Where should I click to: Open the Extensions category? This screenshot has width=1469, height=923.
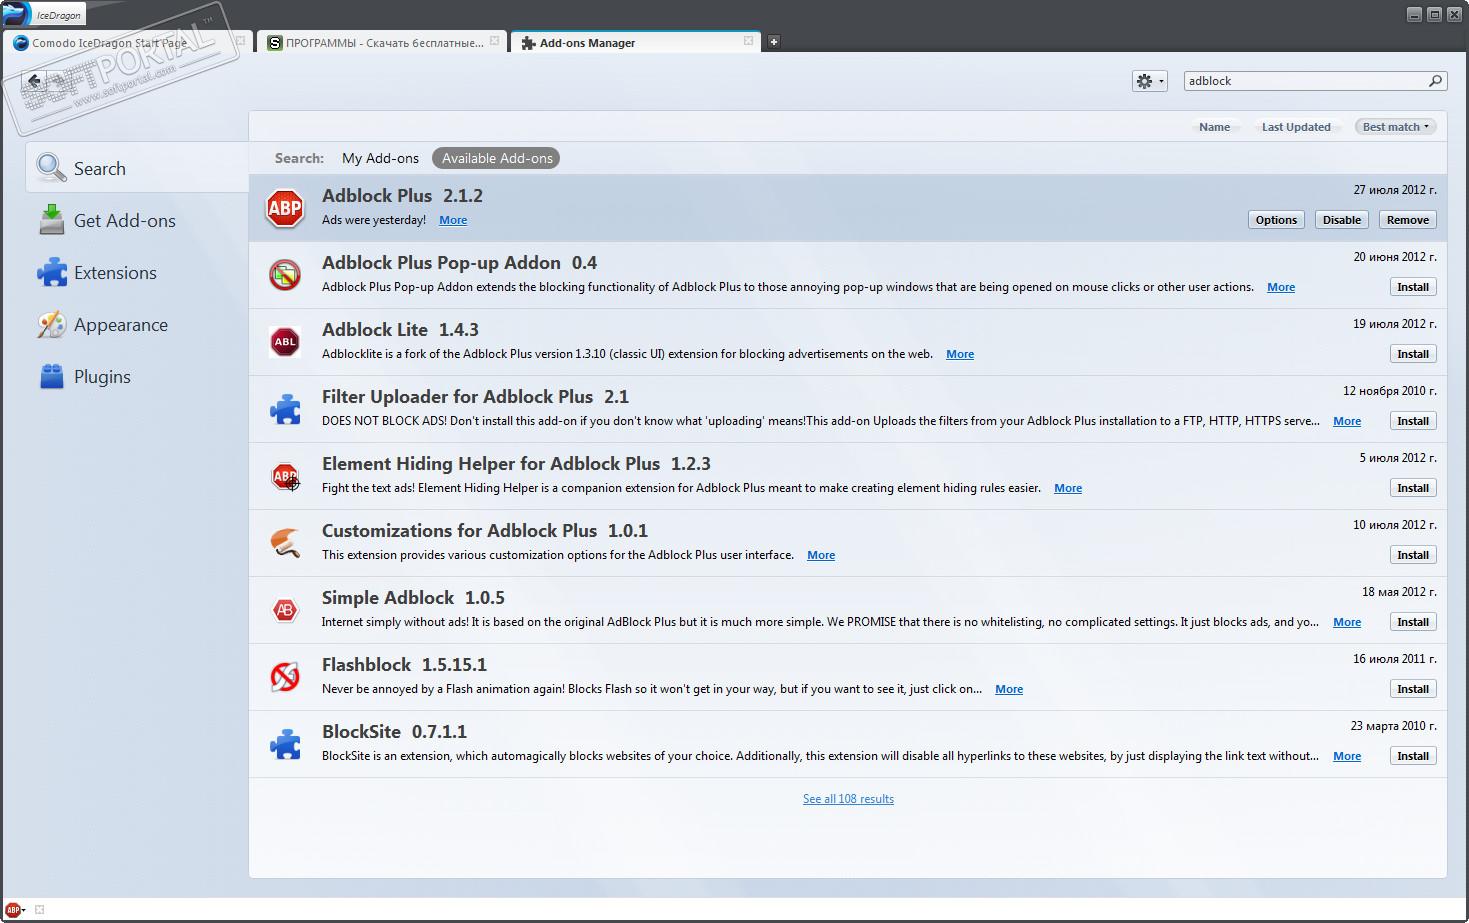point(137,272)
